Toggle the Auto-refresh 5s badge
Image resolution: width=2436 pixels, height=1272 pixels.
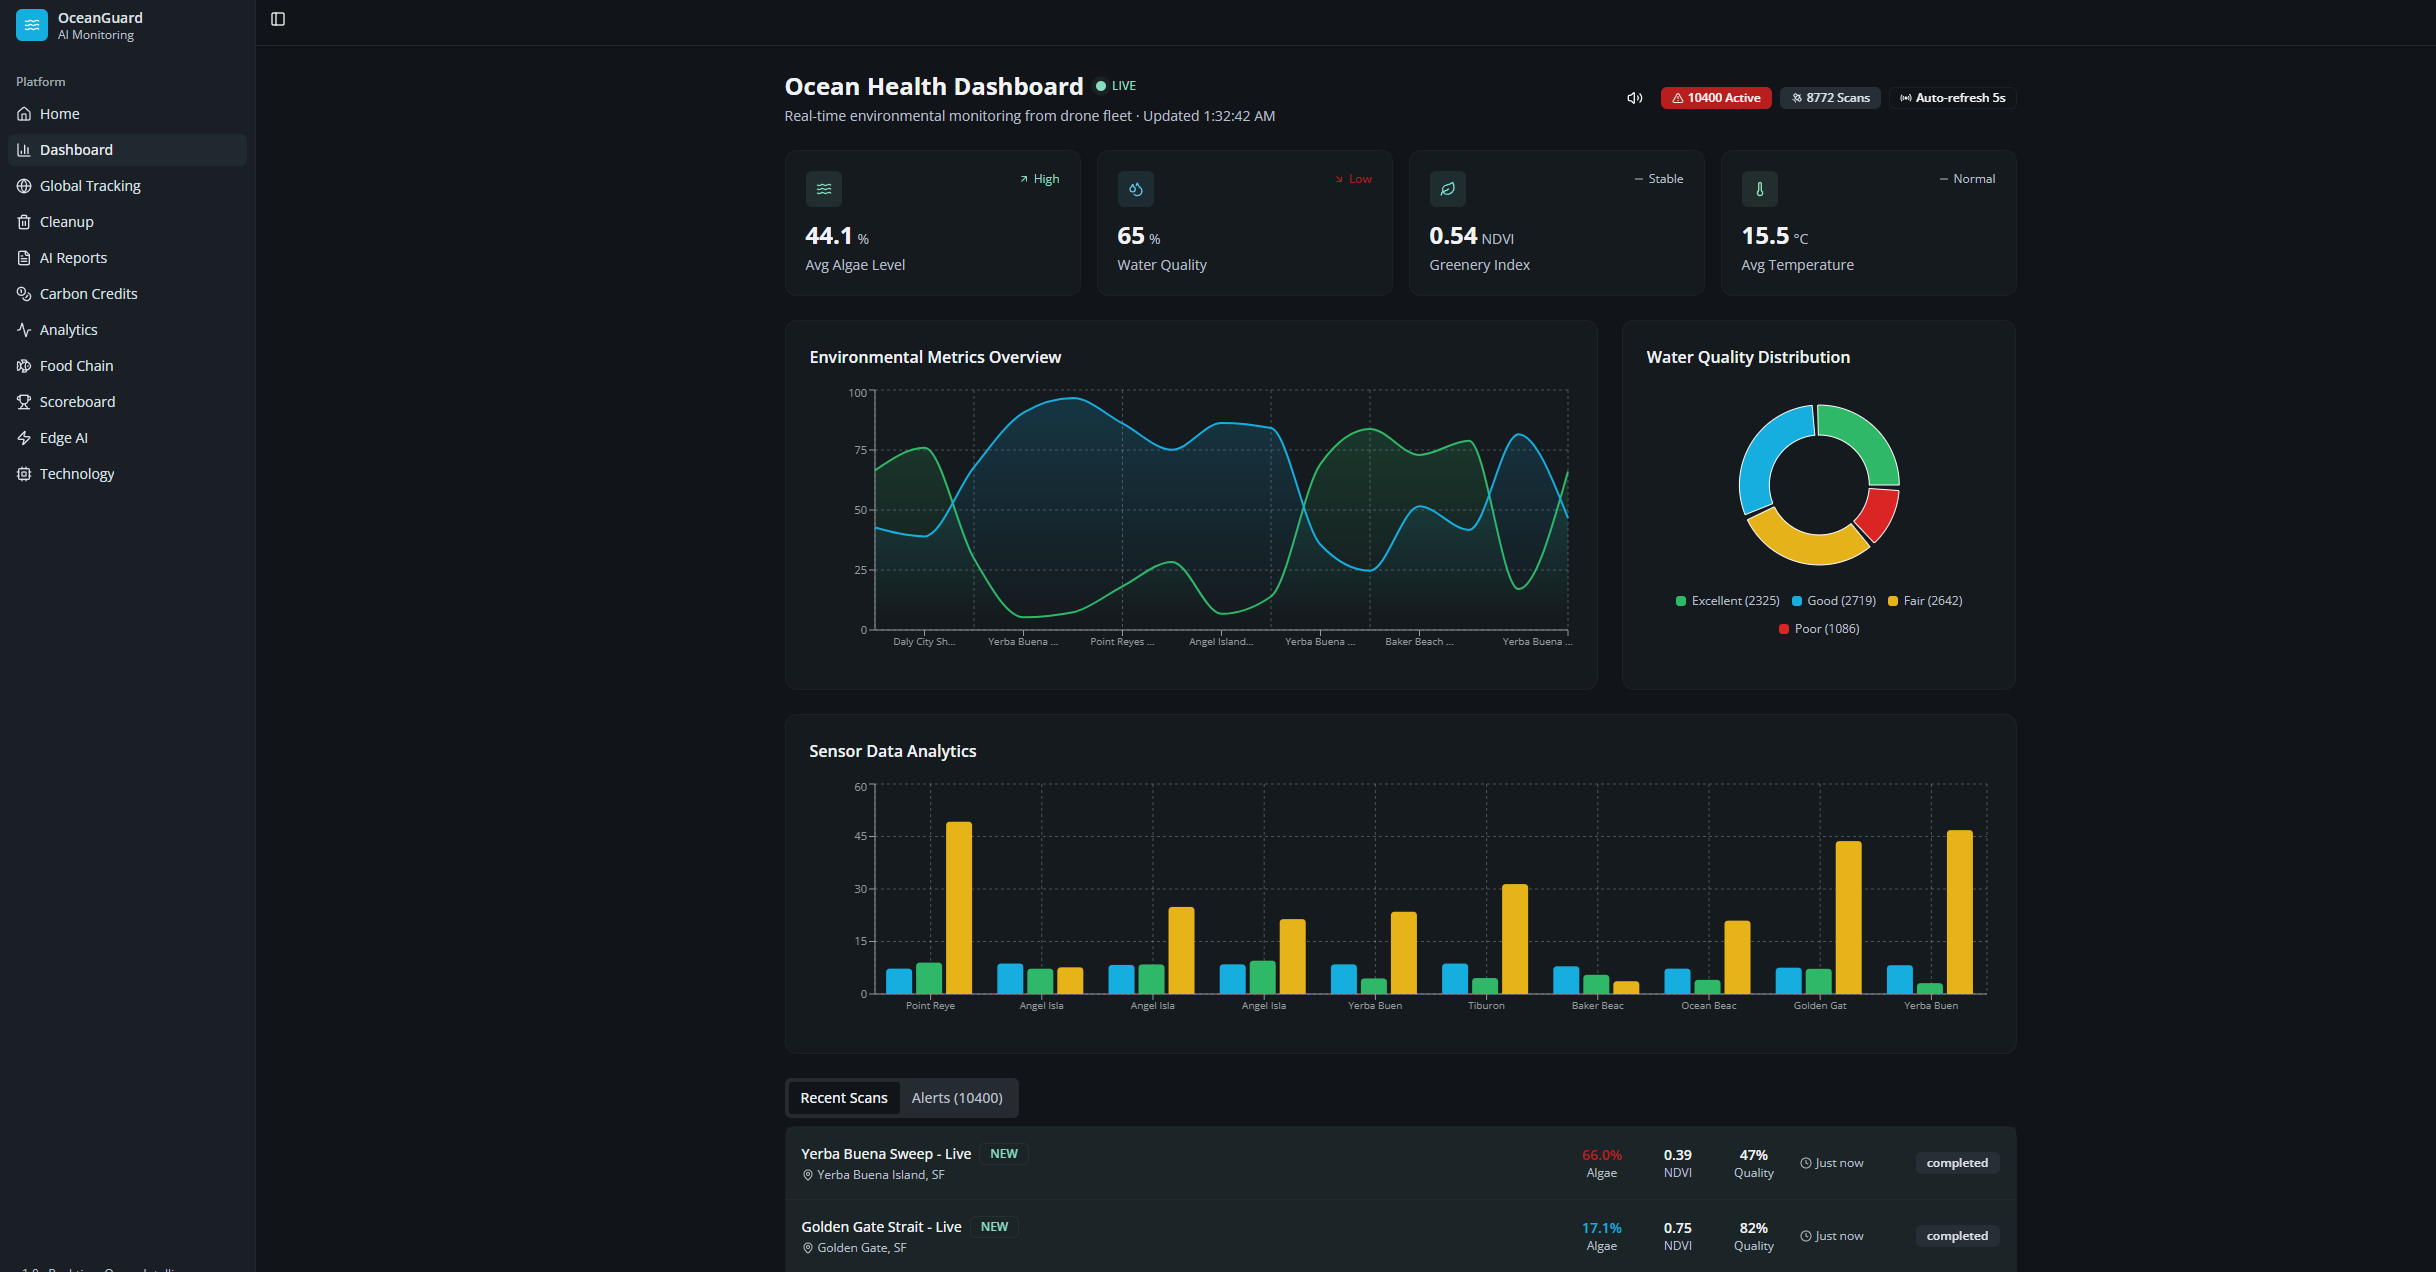click(x=1952, y=98)
